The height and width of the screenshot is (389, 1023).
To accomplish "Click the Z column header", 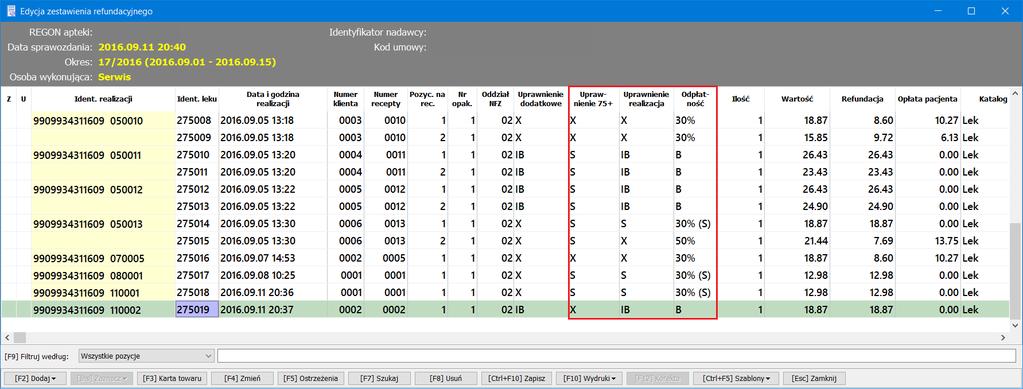I will click(9, 99).
